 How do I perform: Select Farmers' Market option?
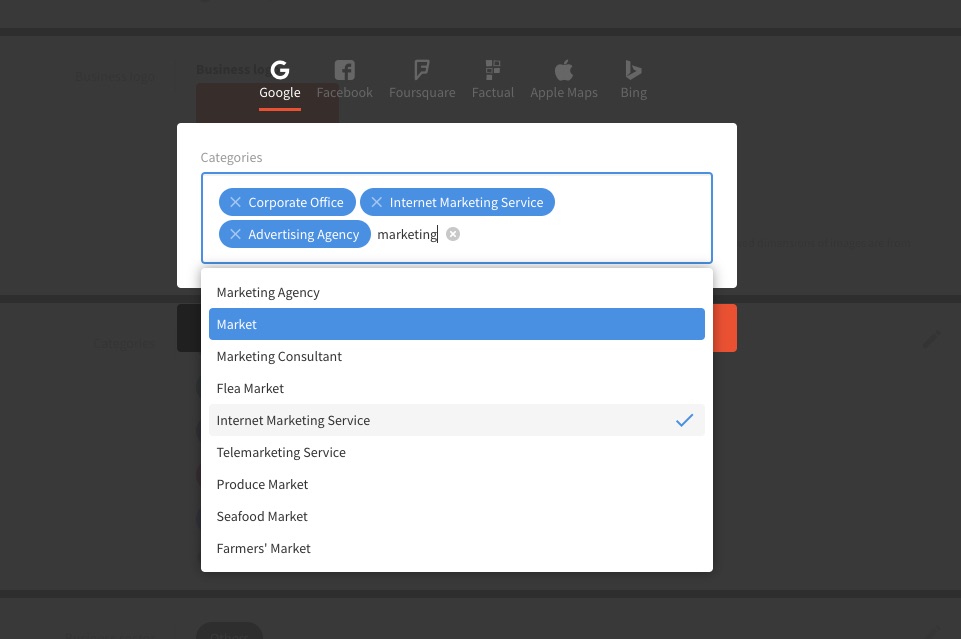[x=457, y=548]
